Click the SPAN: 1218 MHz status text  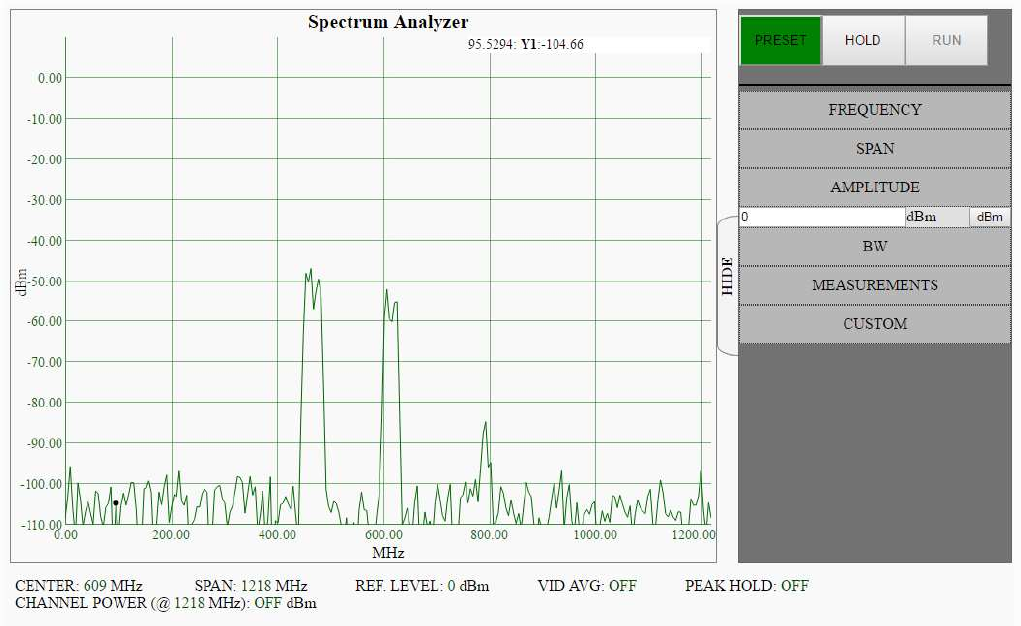251,586
